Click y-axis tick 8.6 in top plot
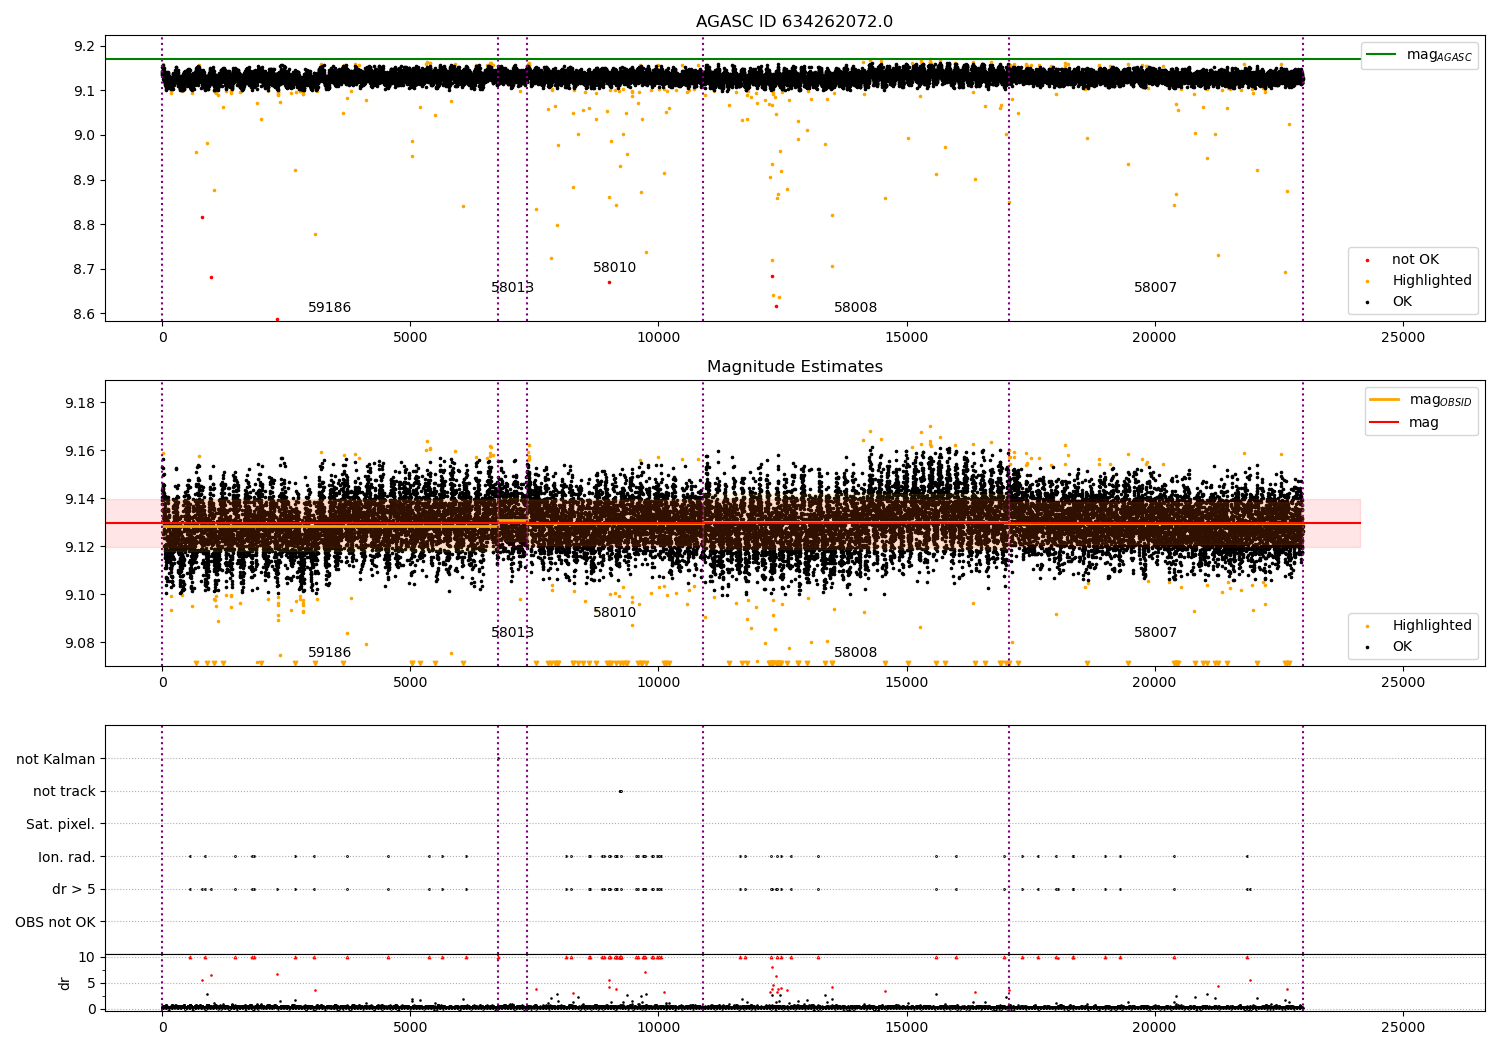This screenshot has width=1500, height=1050. pyautogui.click(x=84, y=314)
